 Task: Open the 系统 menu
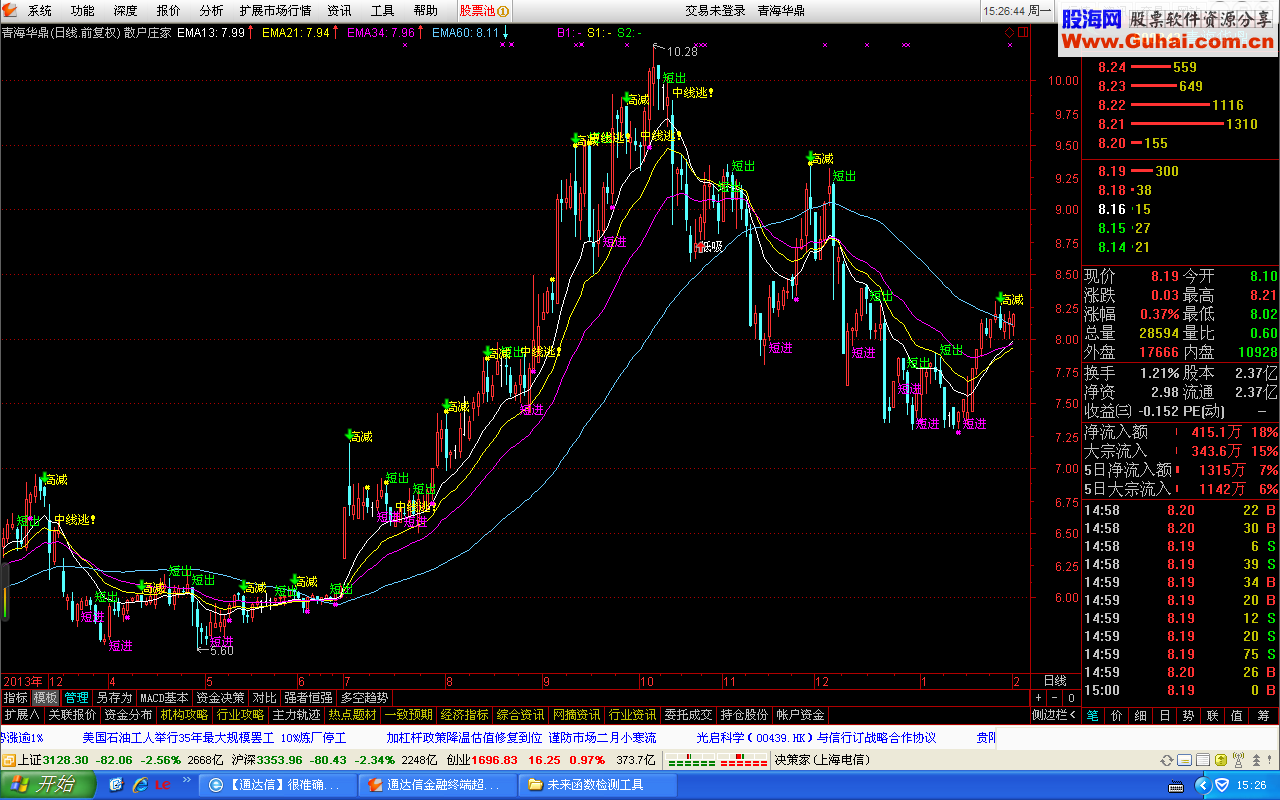(40, 11)
